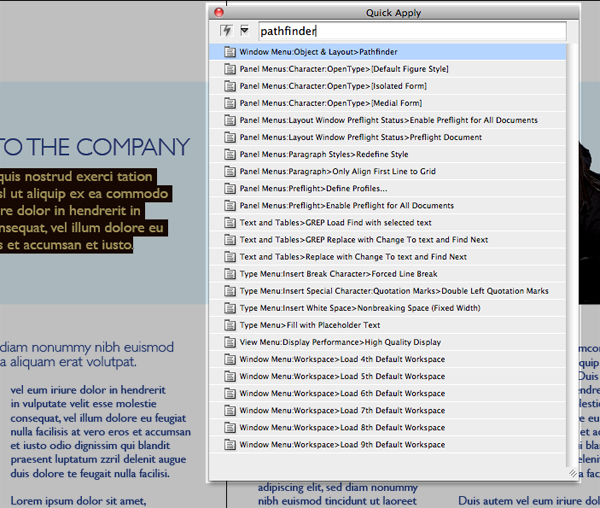Viewport: 600px width, 508px height.
Task: Click icon next to Preflight Document entry
Action: pos(229,137)
